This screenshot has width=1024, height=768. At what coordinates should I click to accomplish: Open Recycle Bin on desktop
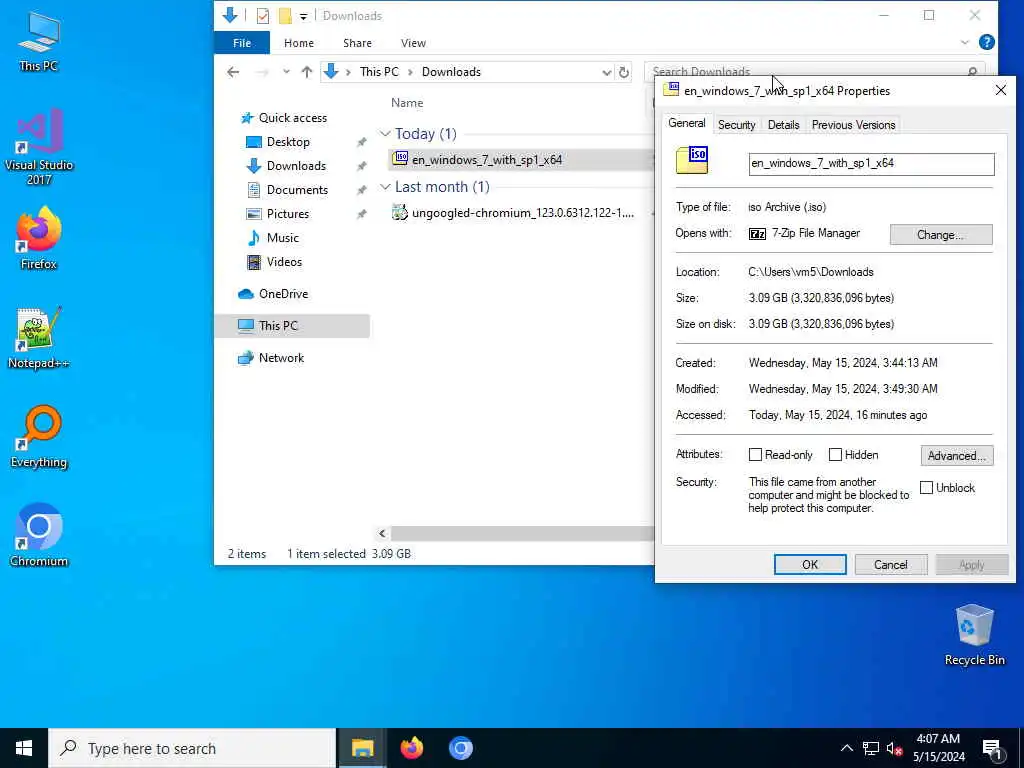coord(974,635)
